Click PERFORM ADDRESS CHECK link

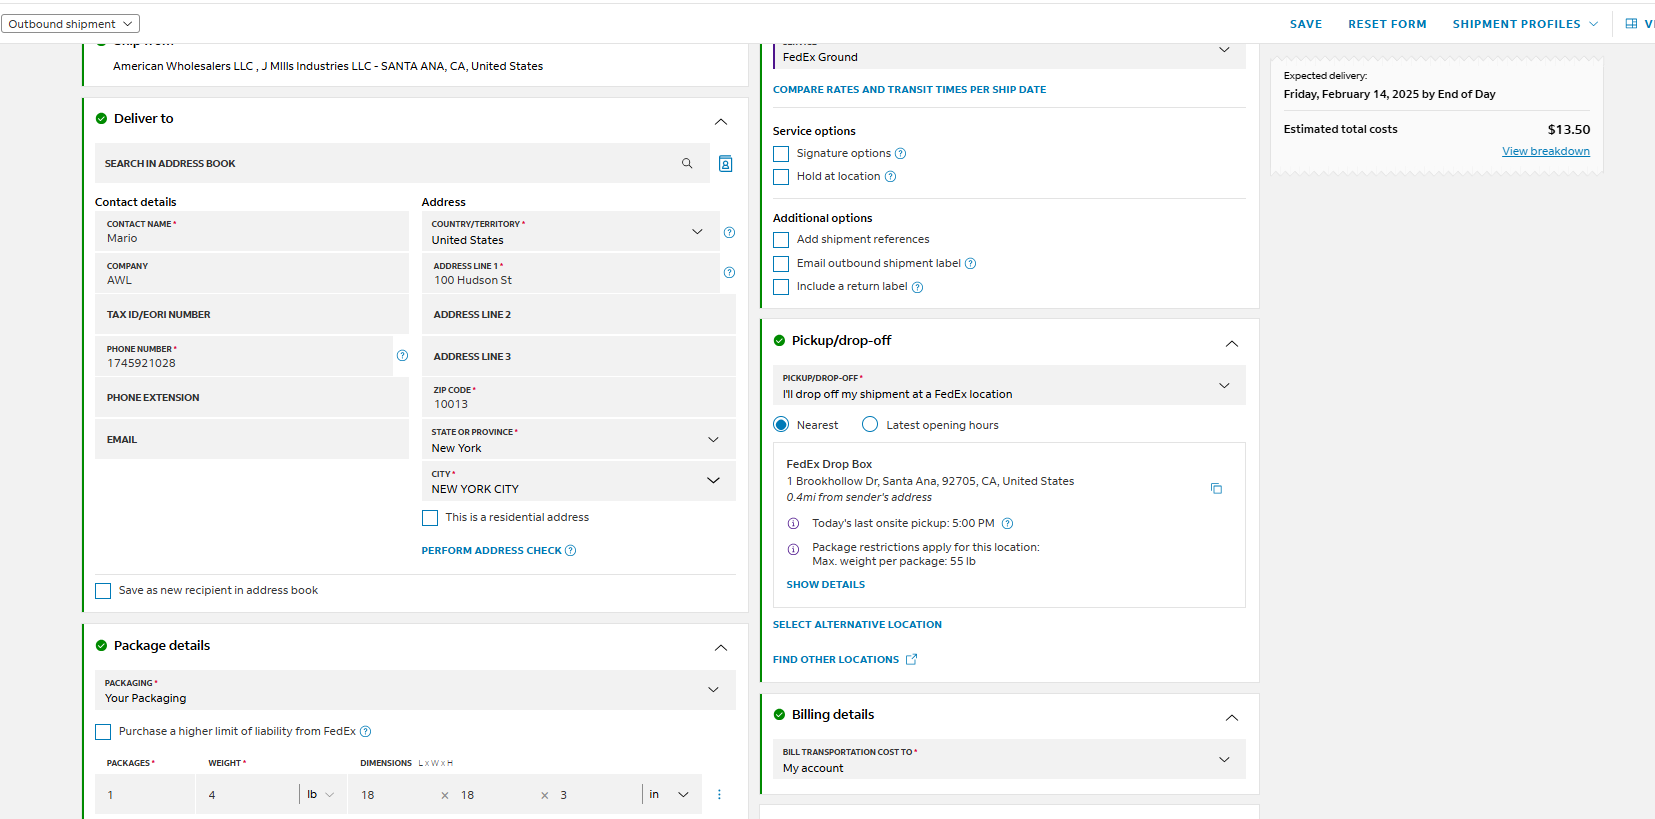[491, 551]
